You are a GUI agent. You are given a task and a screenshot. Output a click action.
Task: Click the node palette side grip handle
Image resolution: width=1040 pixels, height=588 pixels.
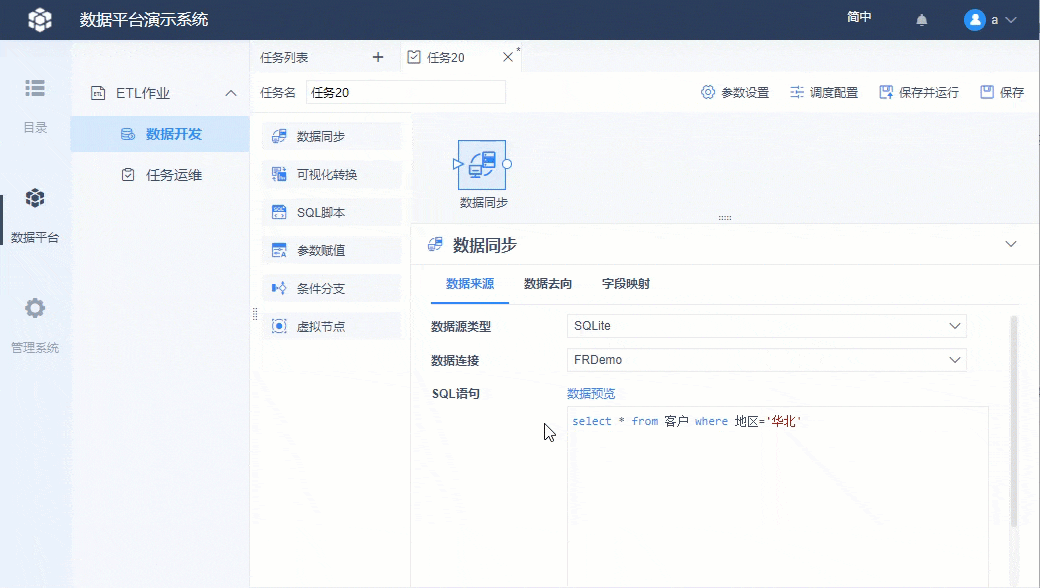tap(255, 314)
